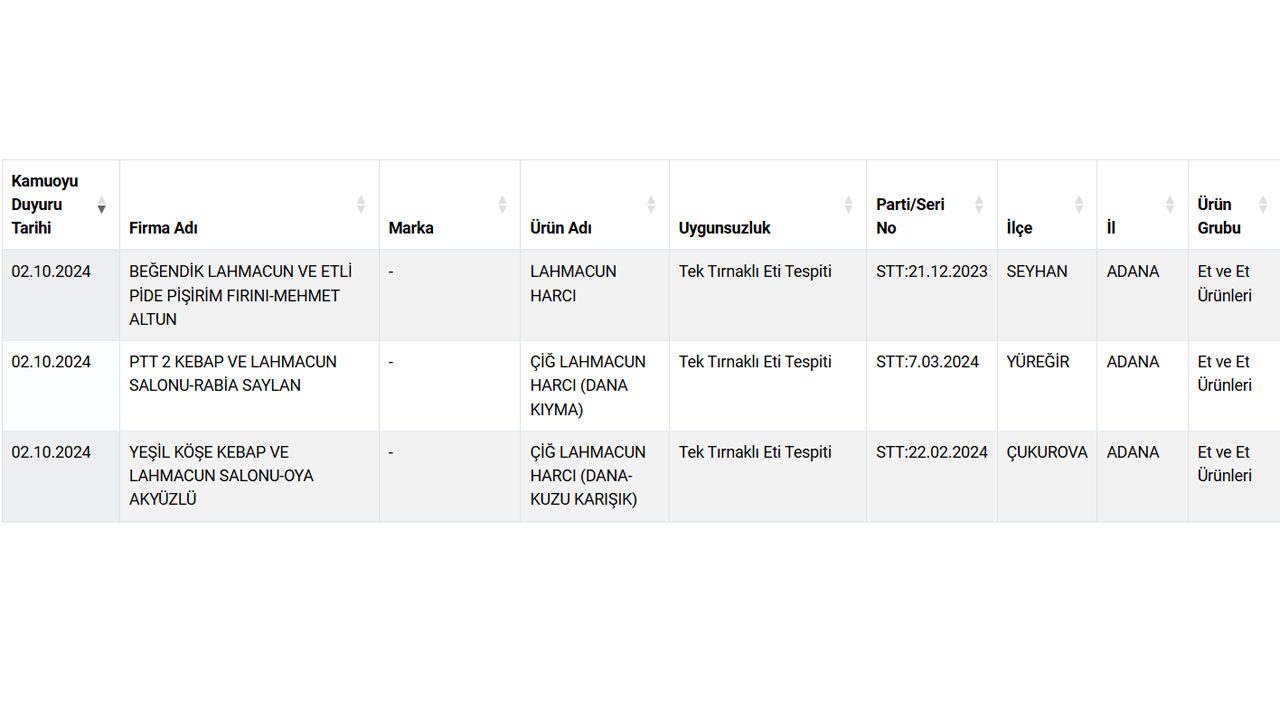Click sort arrows in Ürün Grubu column
1280x720 pixels.
tap(1263, 205)
